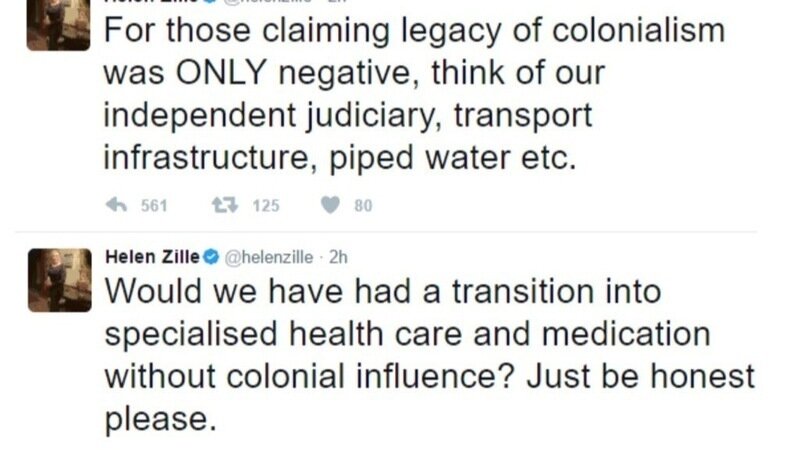Click "Would we have had a transition into"
The image size is (800, 450).
(x=383, y=291)
